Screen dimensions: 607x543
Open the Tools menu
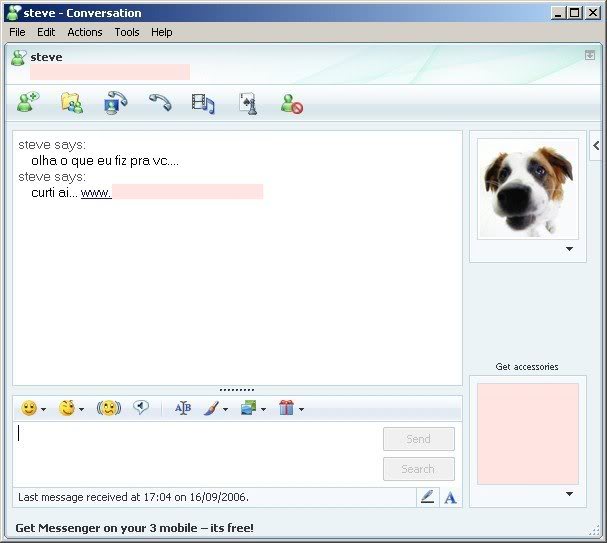[127, 32]
